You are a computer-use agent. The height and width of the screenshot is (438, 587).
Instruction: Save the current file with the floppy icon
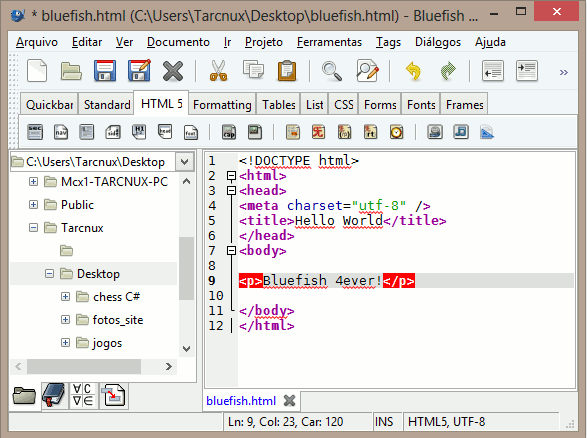[105, 71]
